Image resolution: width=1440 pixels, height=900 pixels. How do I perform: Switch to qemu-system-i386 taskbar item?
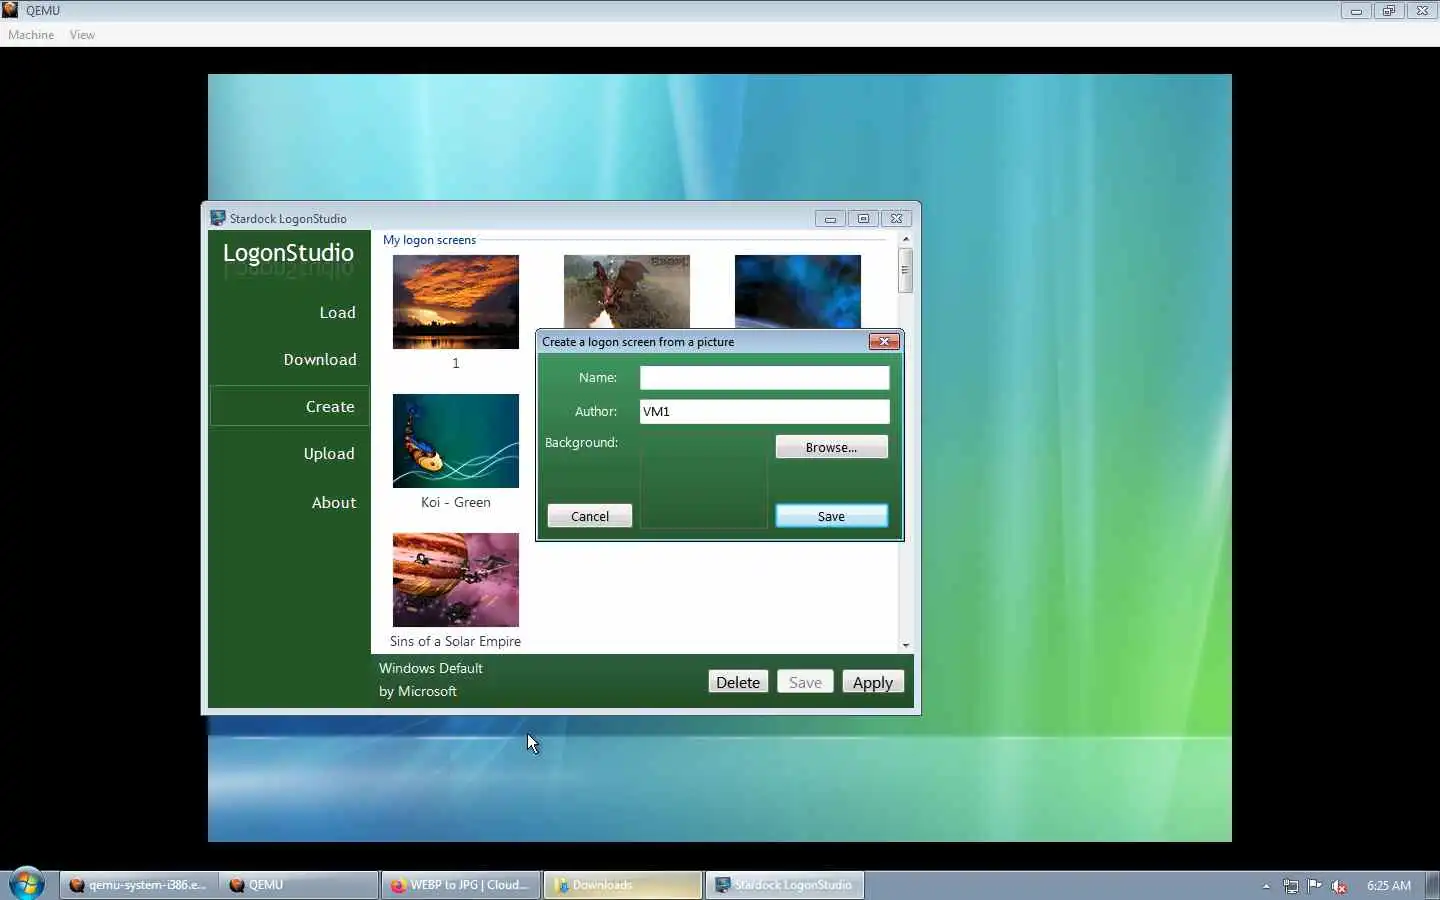138,885
